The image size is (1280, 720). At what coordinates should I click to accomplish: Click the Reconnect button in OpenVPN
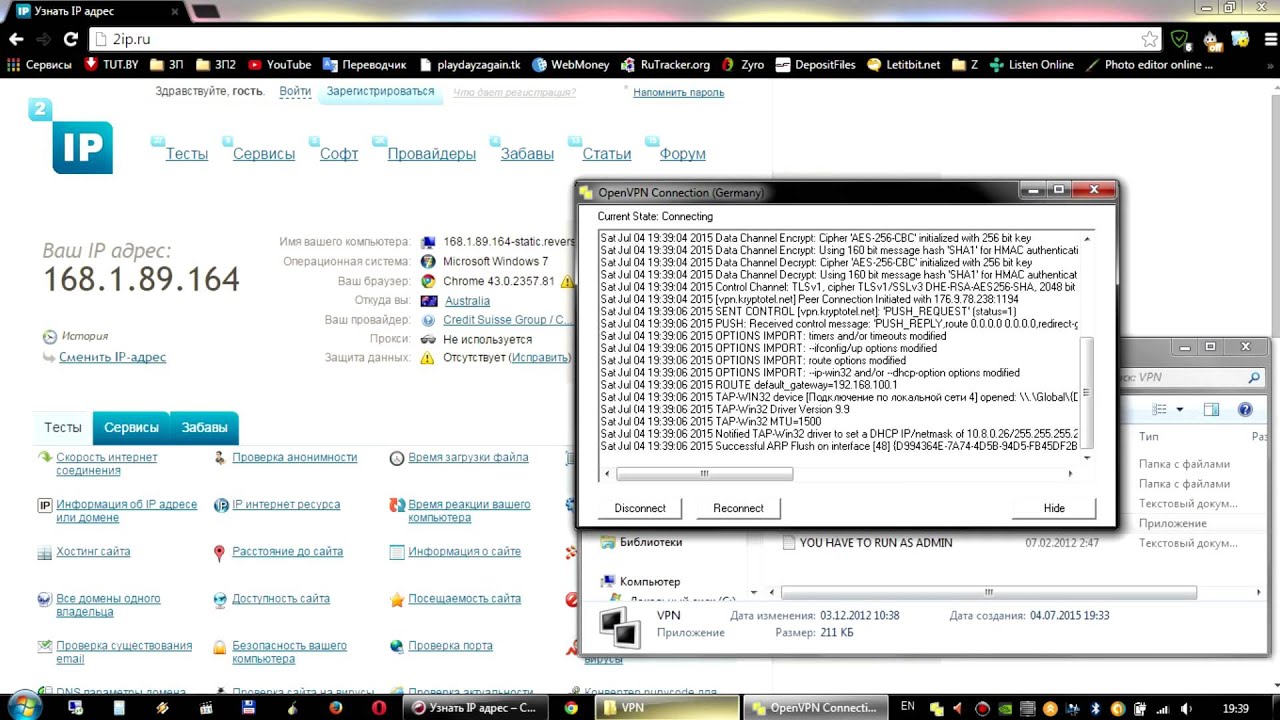738,508
